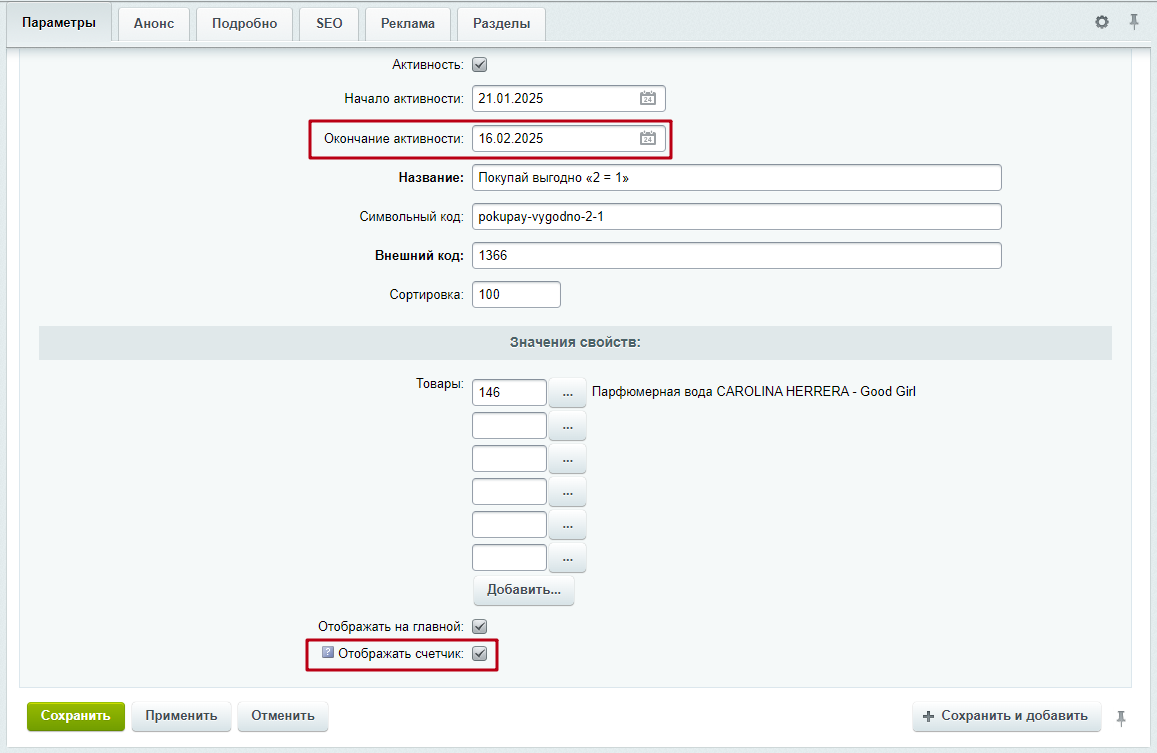The width and height of the screenshot is (1157, 753).
Task: Open the form settings gear icon
Action: coord(1102,22)
